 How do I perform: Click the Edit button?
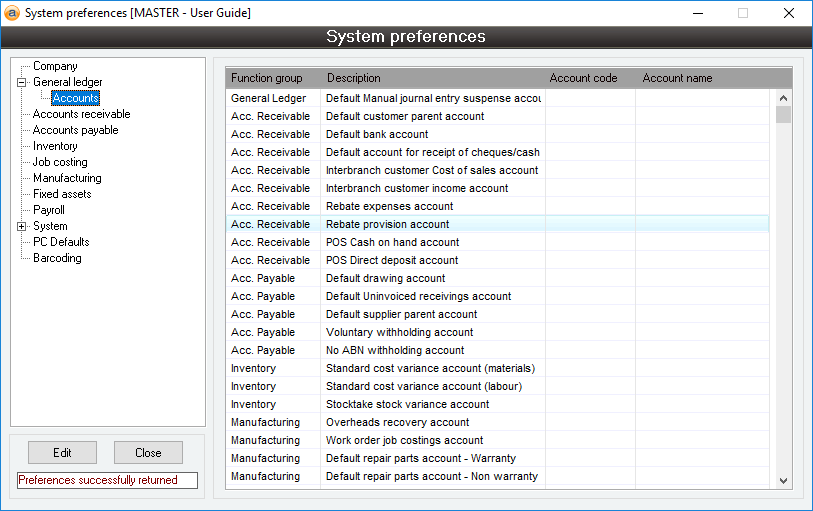coord(62,452)
